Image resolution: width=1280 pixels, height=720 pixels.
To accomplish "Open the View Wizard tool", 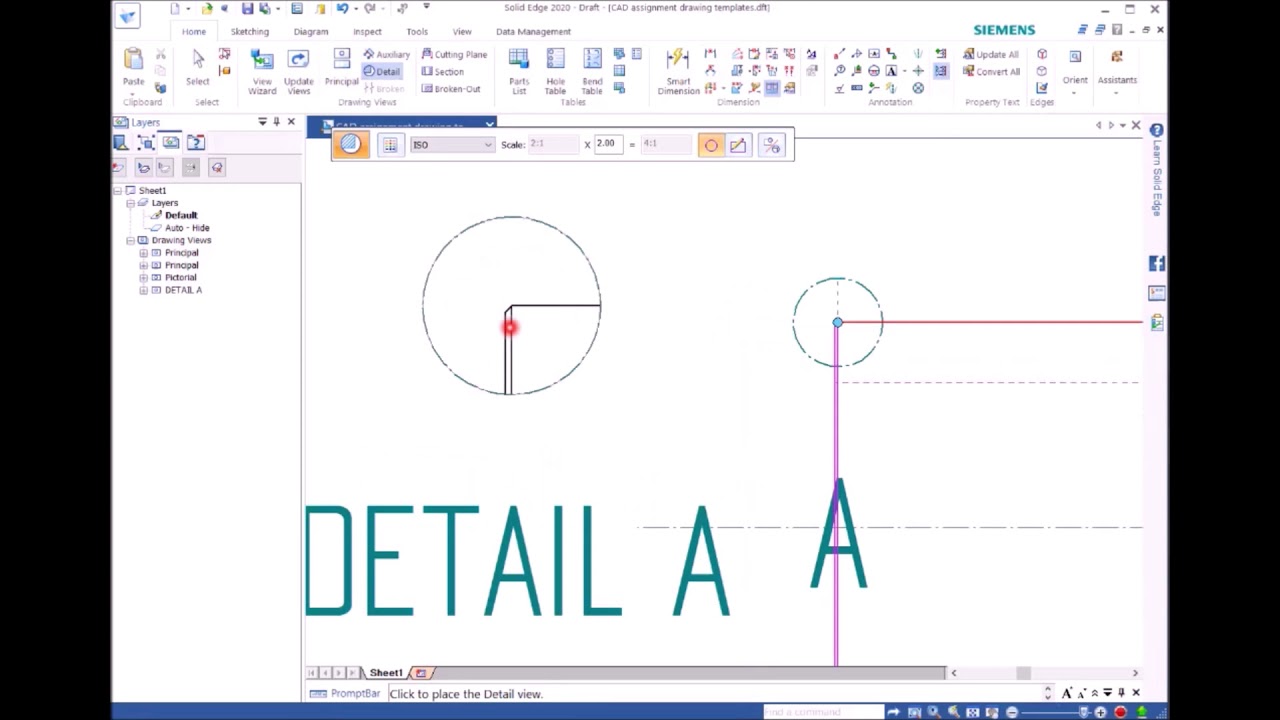I will [262, 71].
